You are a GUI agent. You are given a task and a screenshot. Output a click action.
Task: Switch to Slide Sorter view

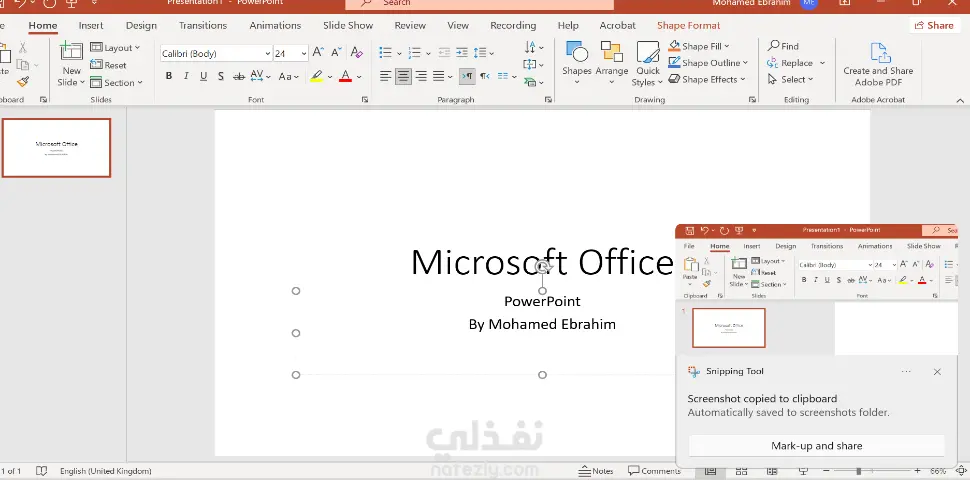pos(742,471)
